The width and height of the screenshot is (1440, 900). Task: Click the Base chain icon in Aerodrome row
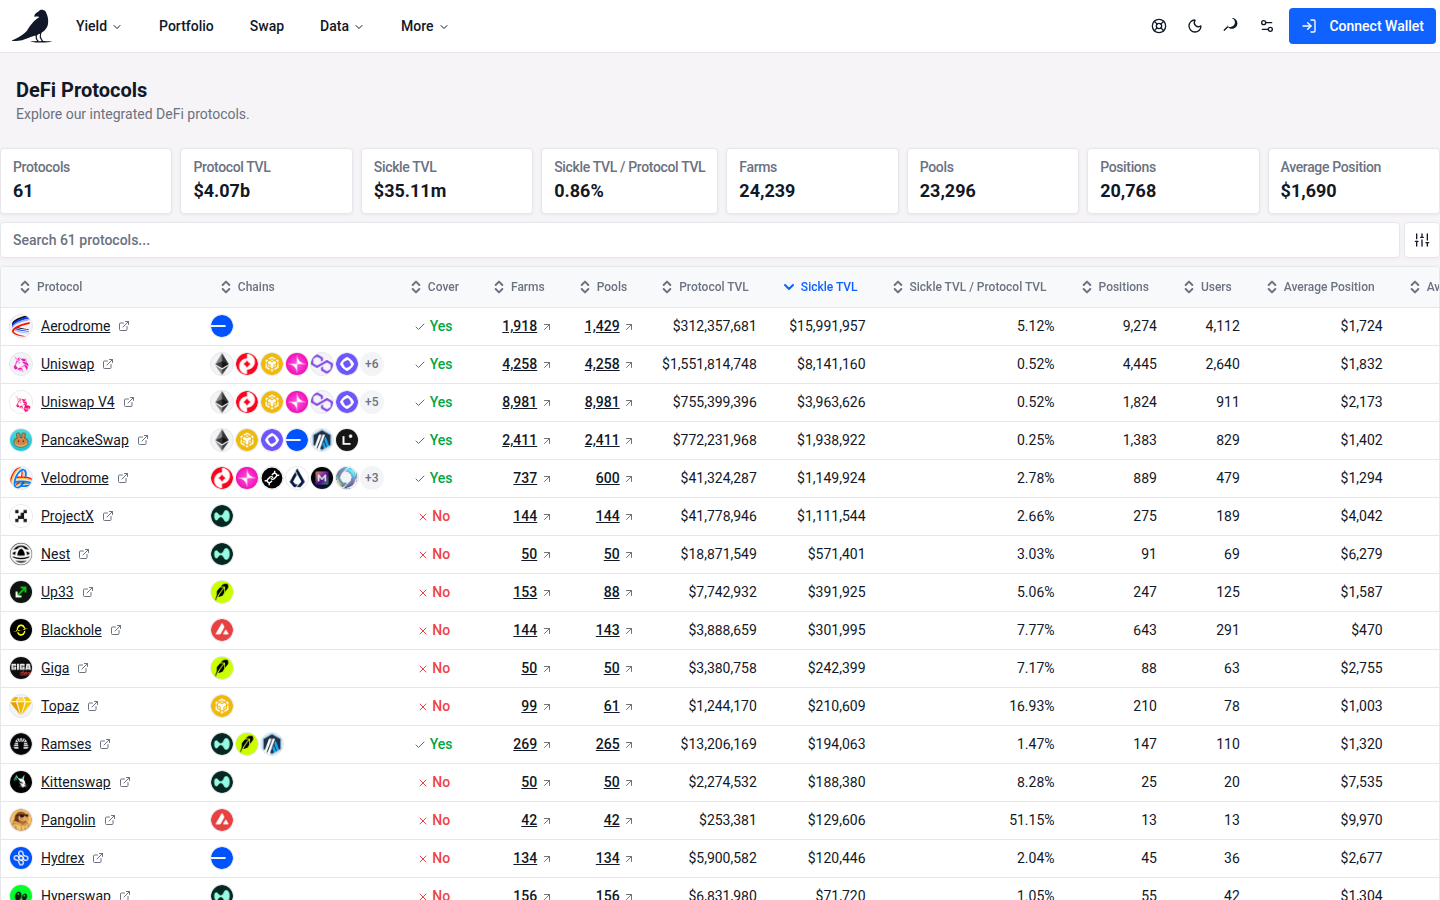[222, 326]
